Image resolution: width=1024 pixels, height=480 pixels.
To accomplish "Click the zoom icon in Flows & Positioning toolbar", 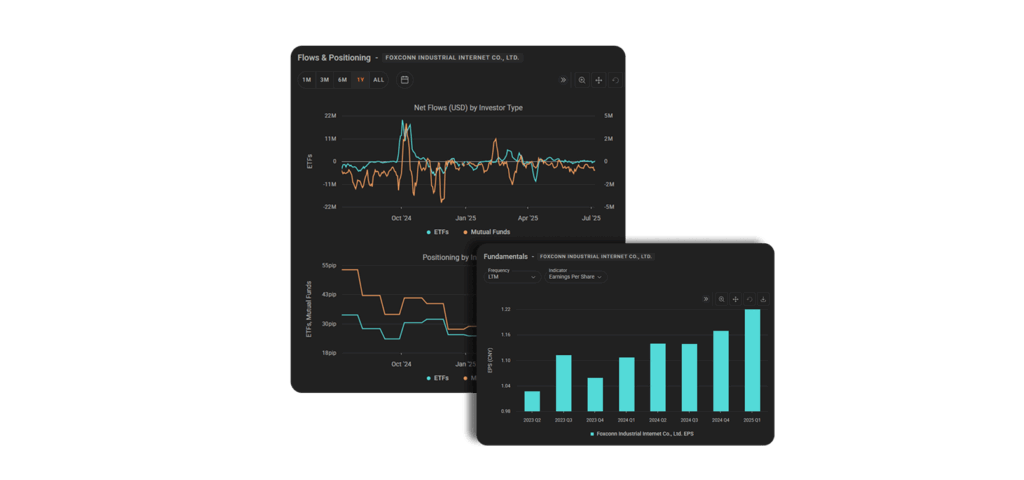I will [582, 80].
